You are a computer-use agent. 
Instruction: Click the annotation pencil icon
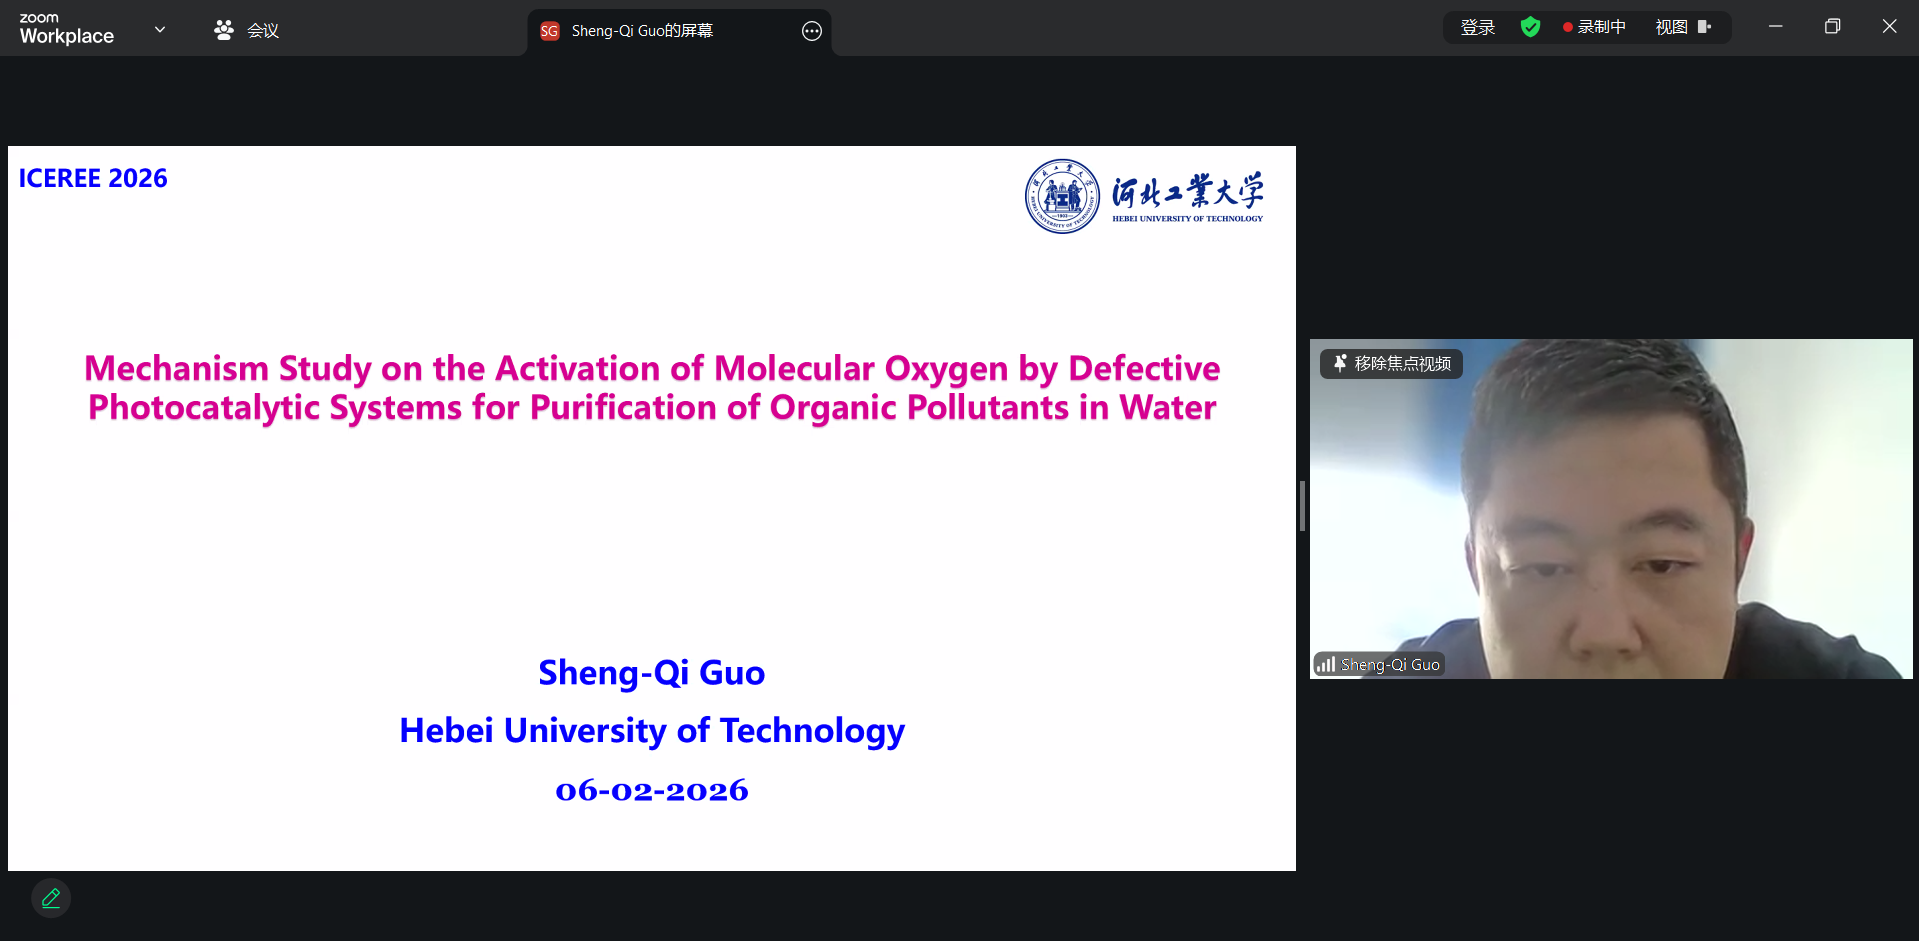[51, 898]
